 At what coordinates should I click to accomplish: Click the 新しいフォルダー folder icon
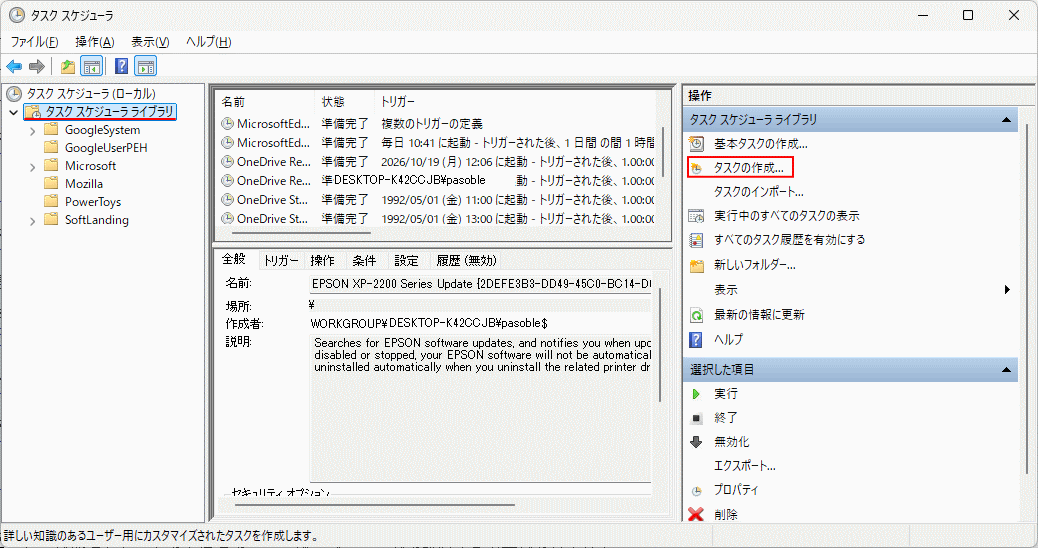(x=696, y=265)
